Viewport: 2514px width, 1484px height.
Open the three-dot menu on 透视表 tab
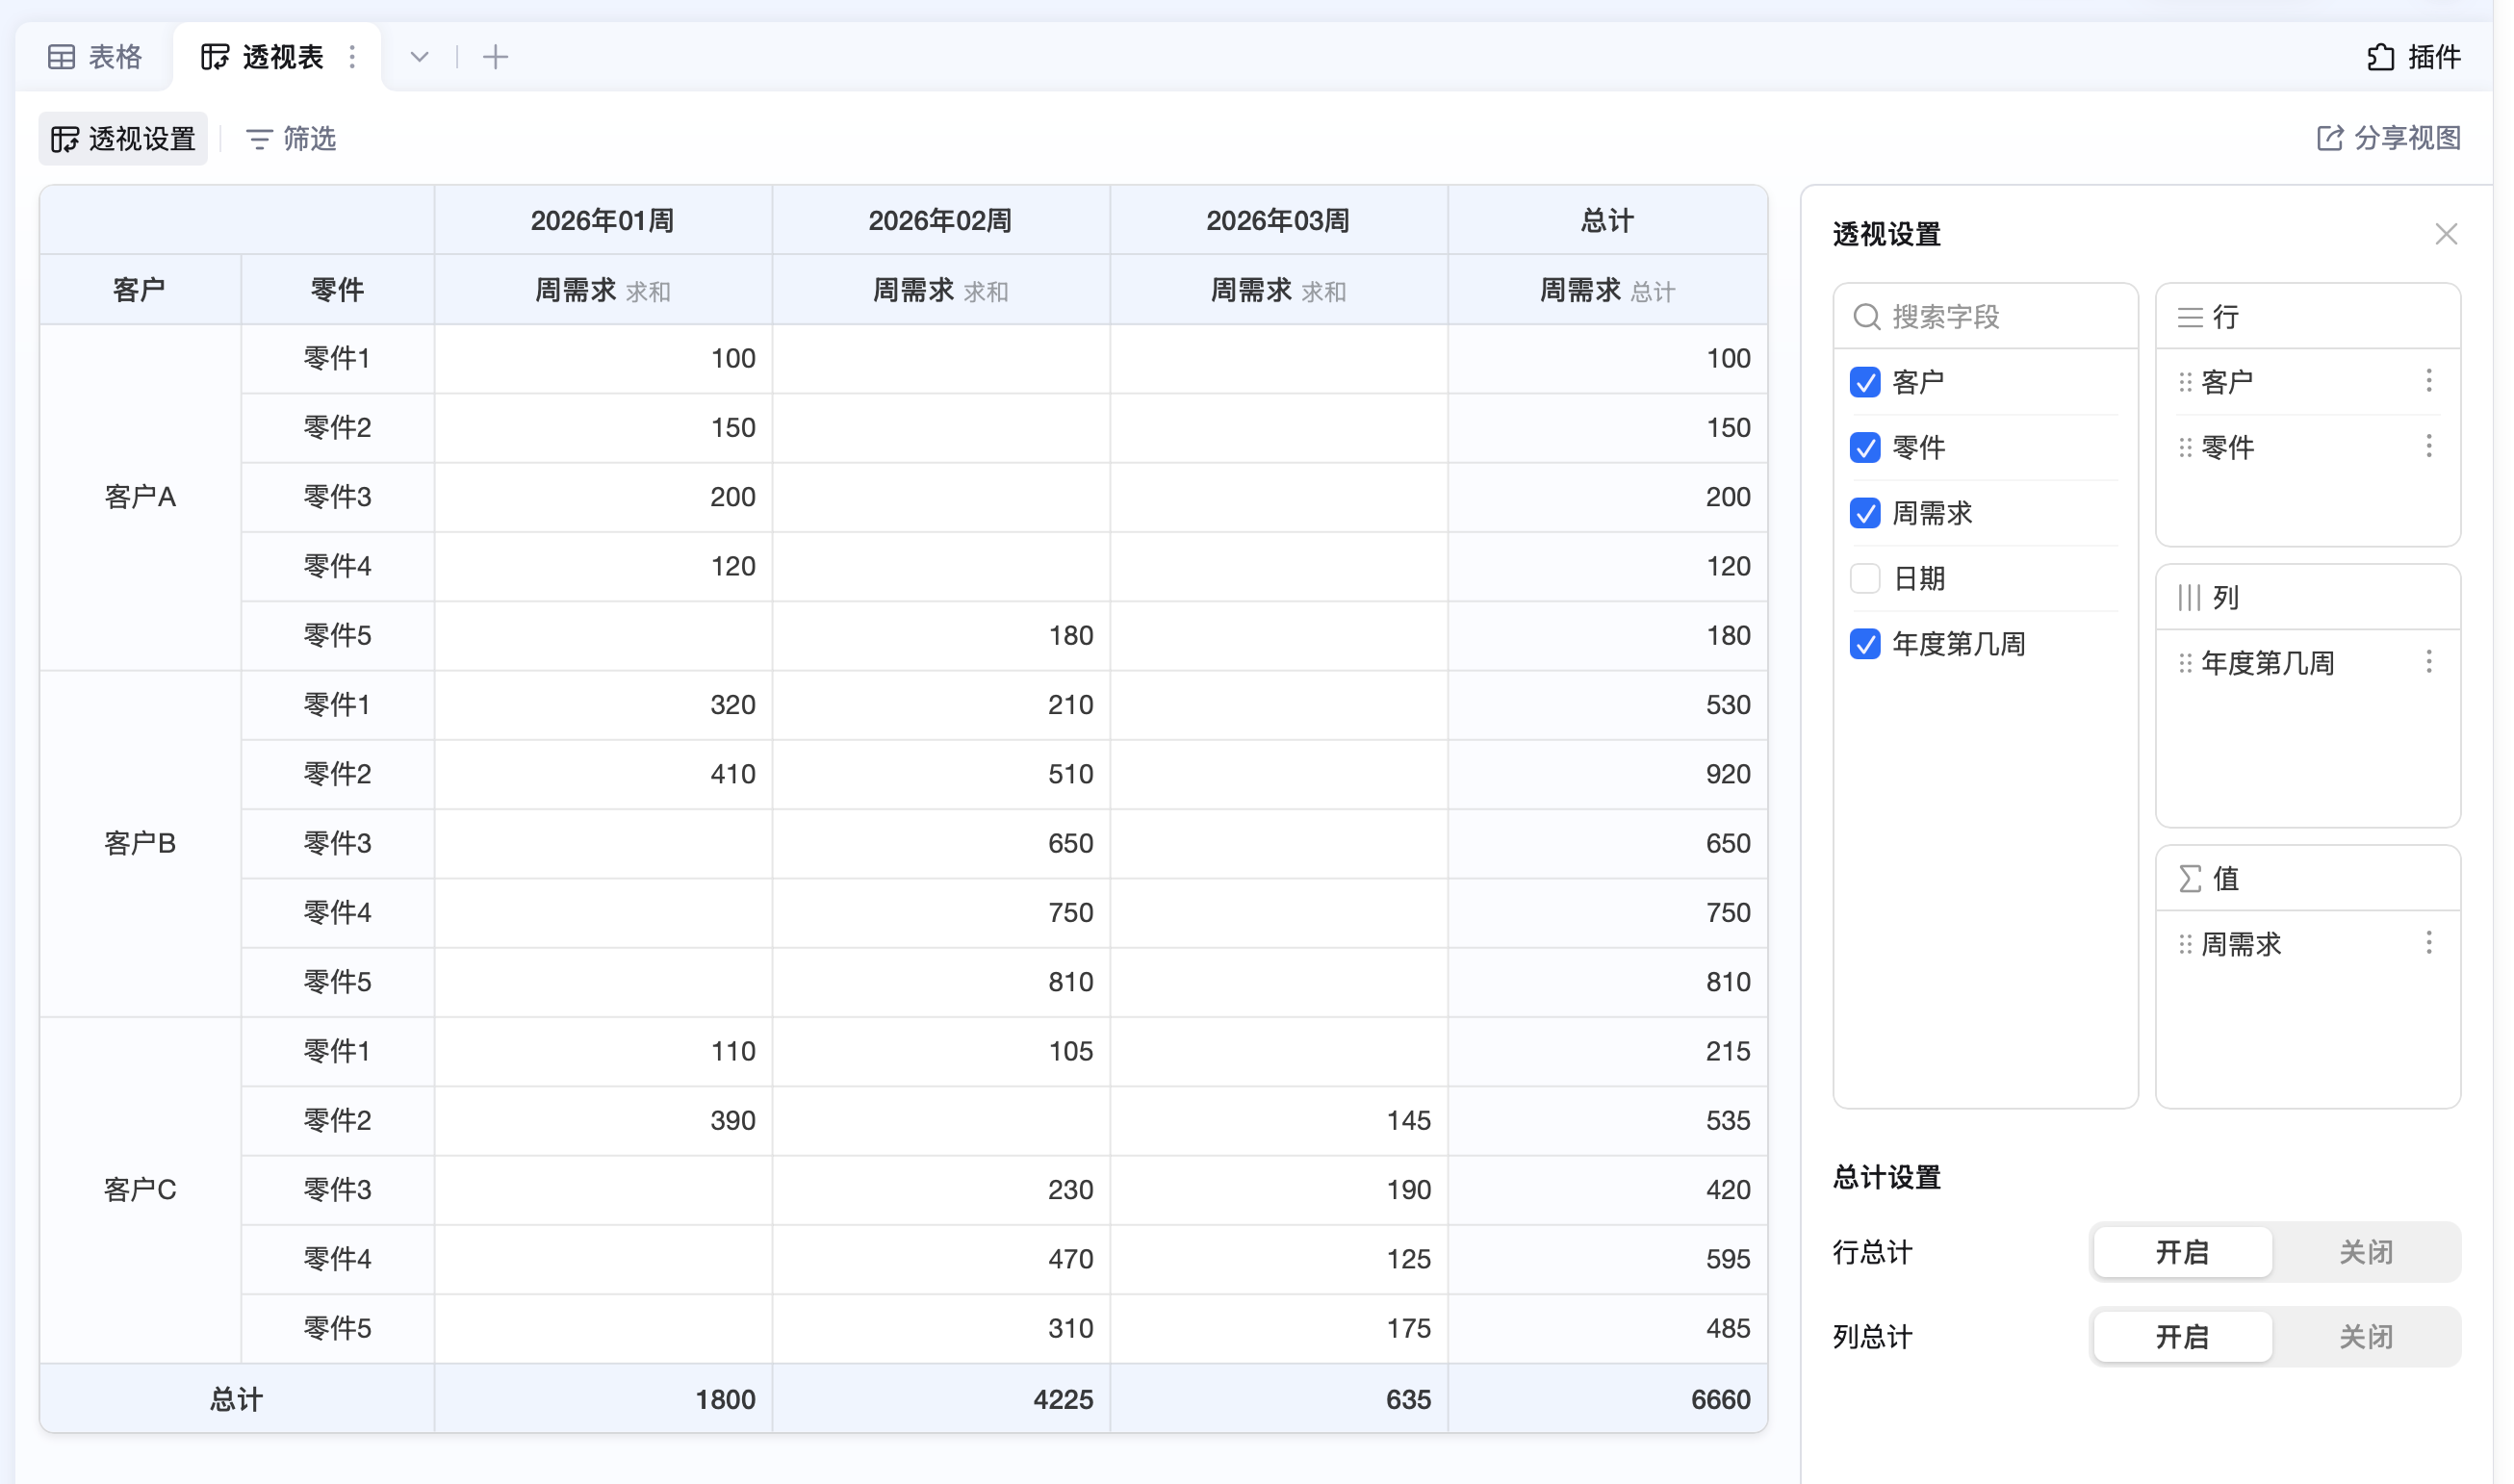pyautogui.click(x=352, y=57)
